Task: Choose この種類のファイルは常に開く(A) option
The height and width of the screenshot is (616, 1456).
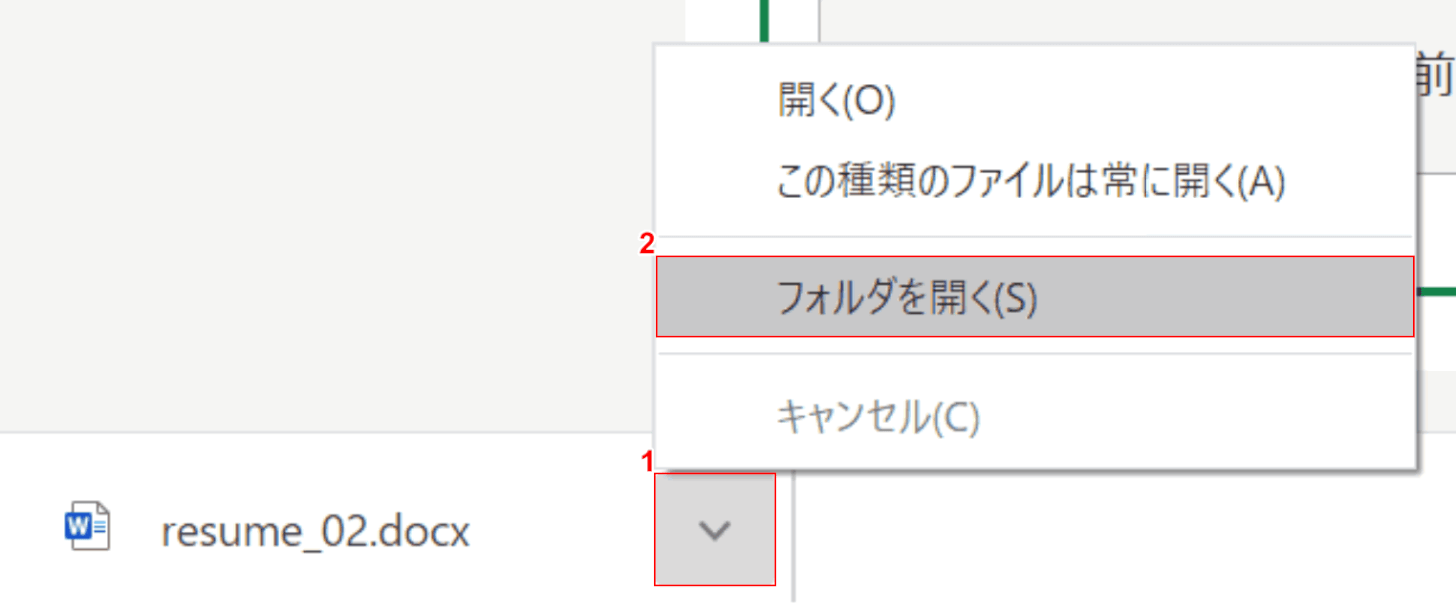Action: (1030, 182)
